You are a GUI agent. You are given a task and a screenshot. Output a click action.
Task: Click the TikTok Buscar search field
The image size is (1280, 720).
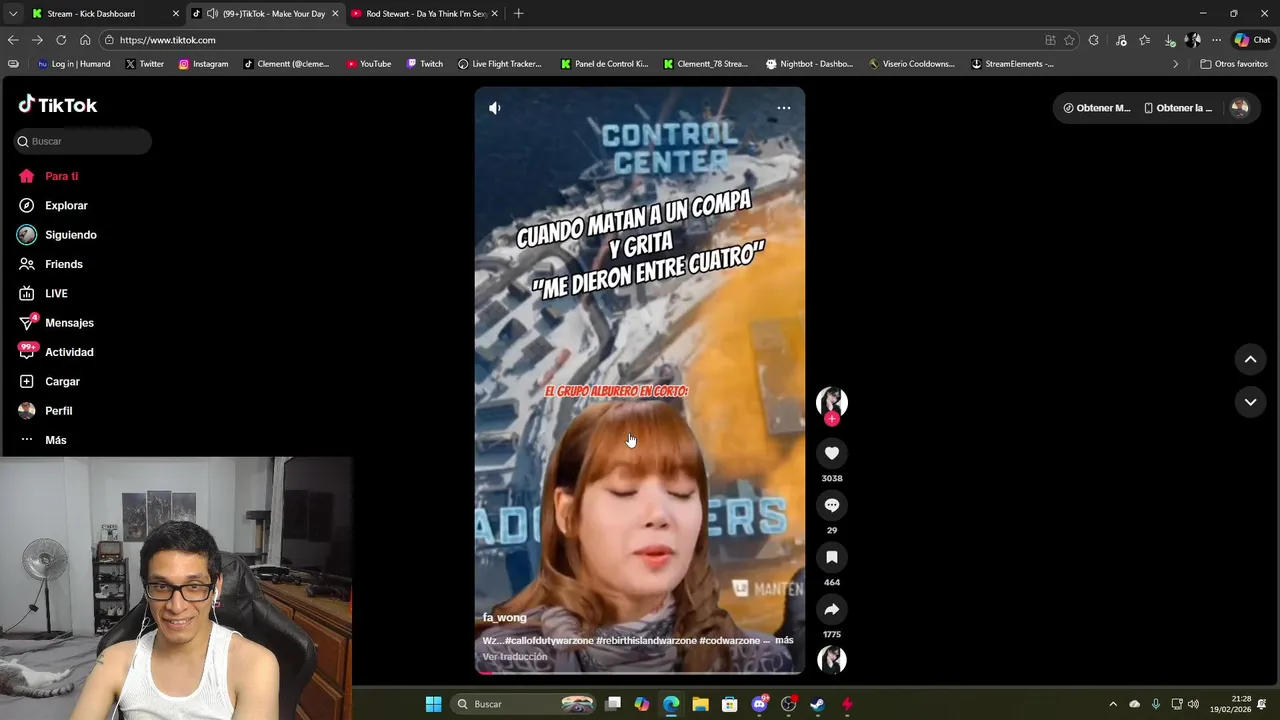coord(83,141)
